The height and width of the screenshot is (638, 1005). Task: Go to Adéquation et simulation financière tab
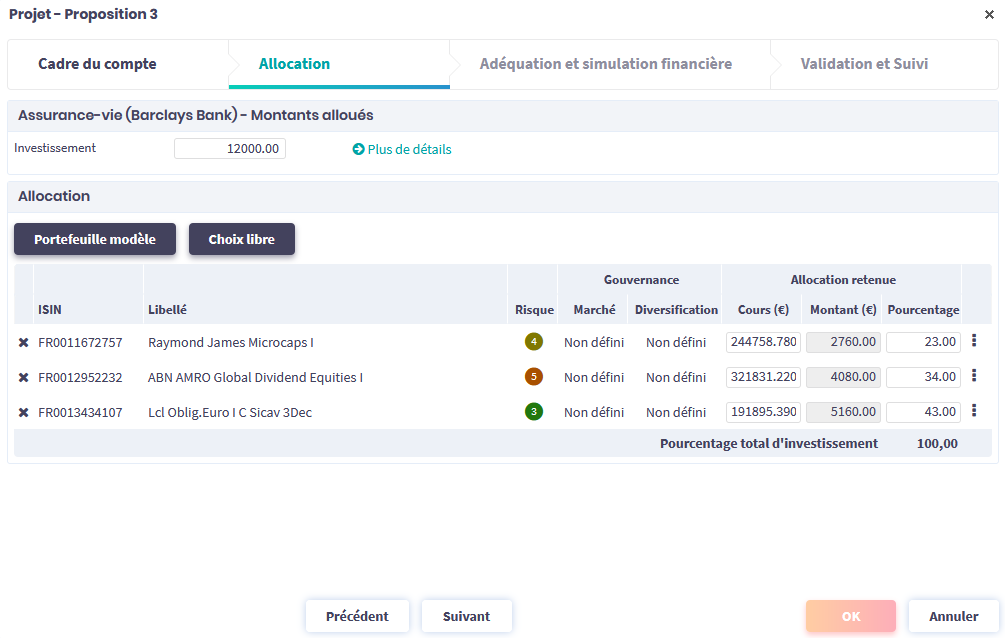605,64
